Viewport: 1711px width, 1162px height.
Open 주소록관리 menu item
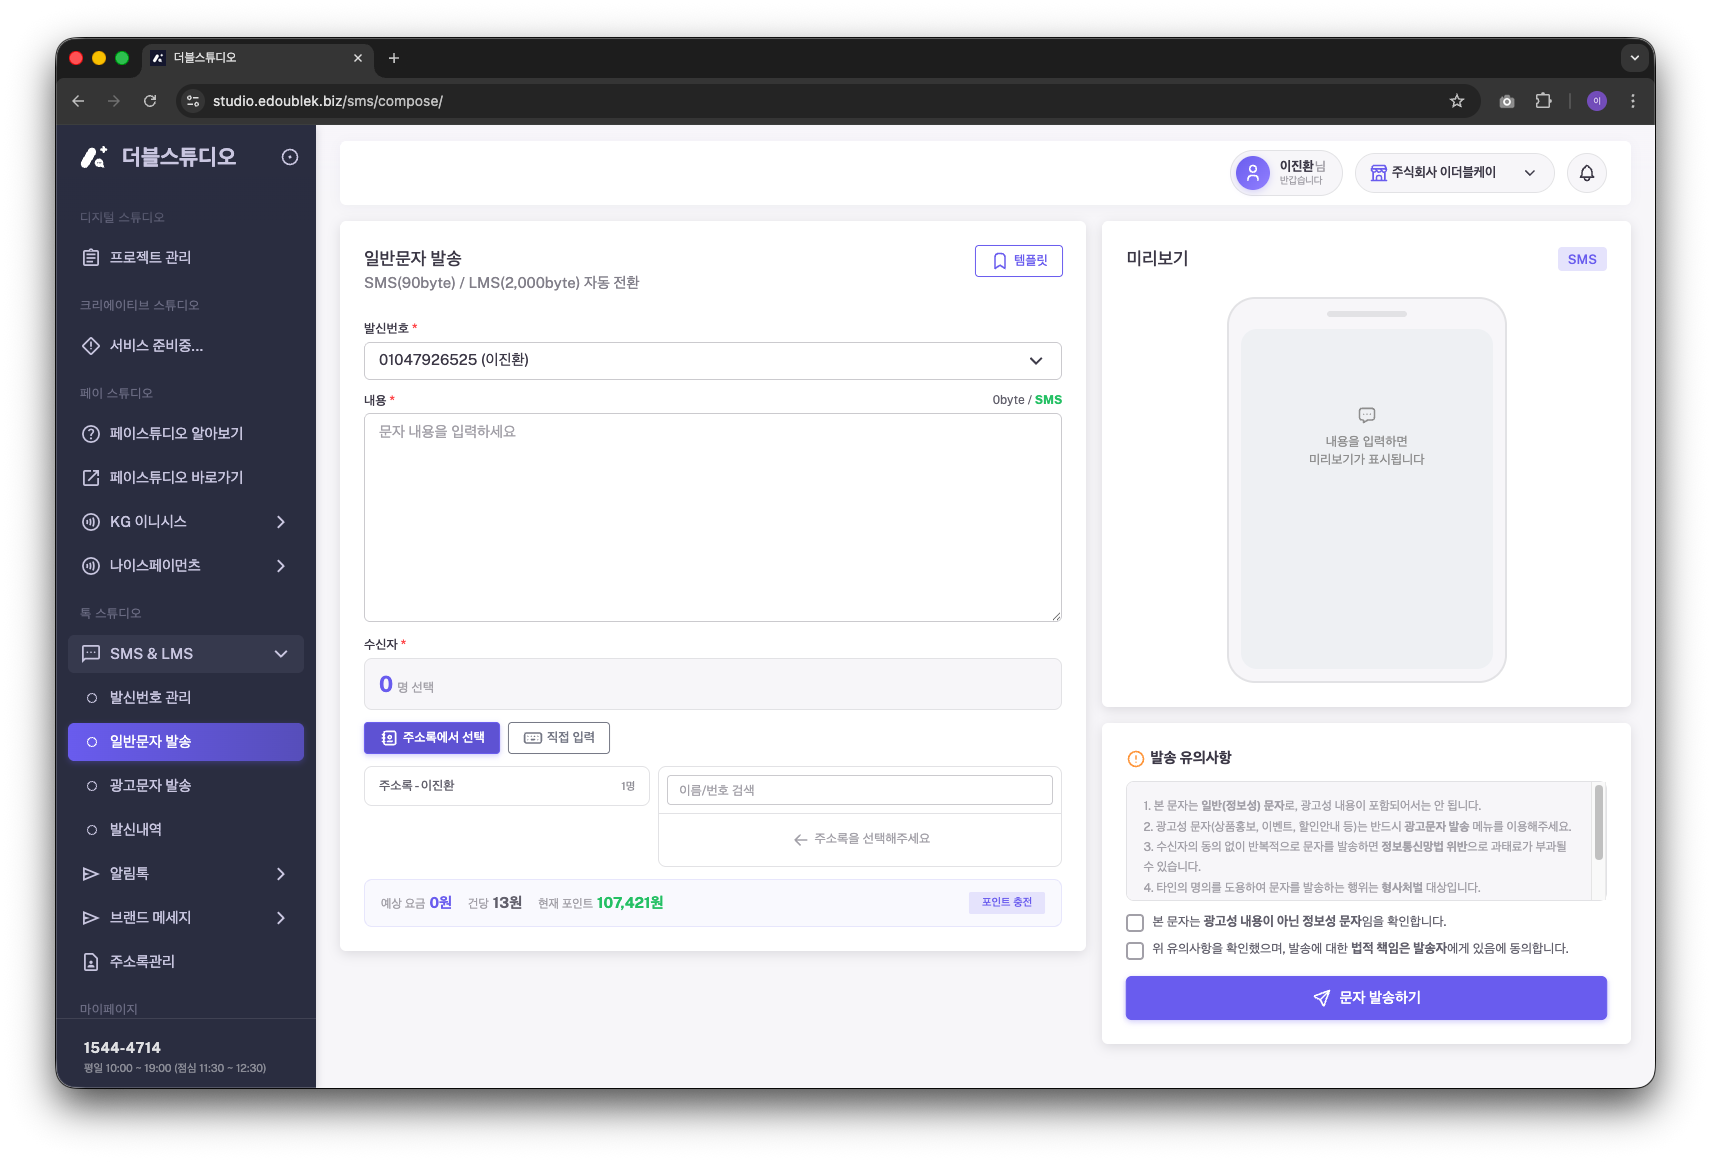186,962
